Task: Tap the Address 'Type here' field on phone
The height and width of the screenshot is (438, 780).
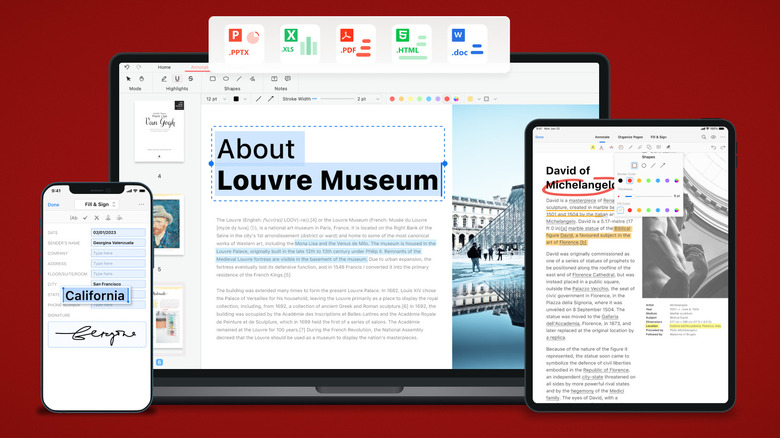Action: (x=118, y=263)
